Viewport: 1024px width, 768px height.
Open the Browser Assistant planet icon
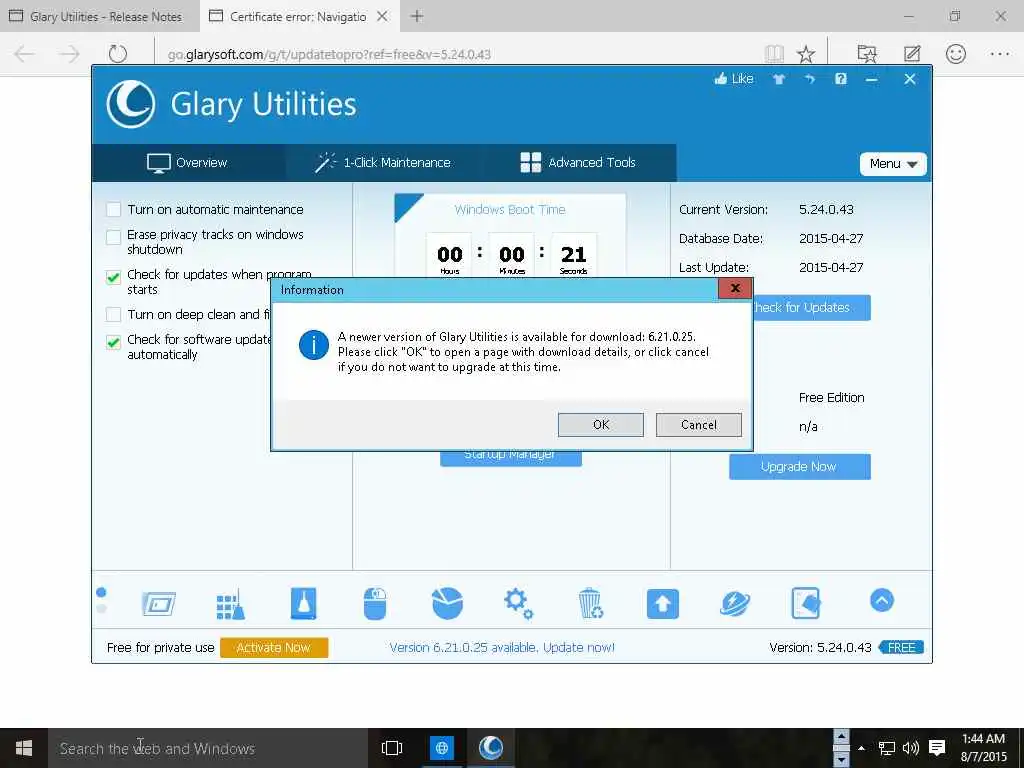coord(735,603)
